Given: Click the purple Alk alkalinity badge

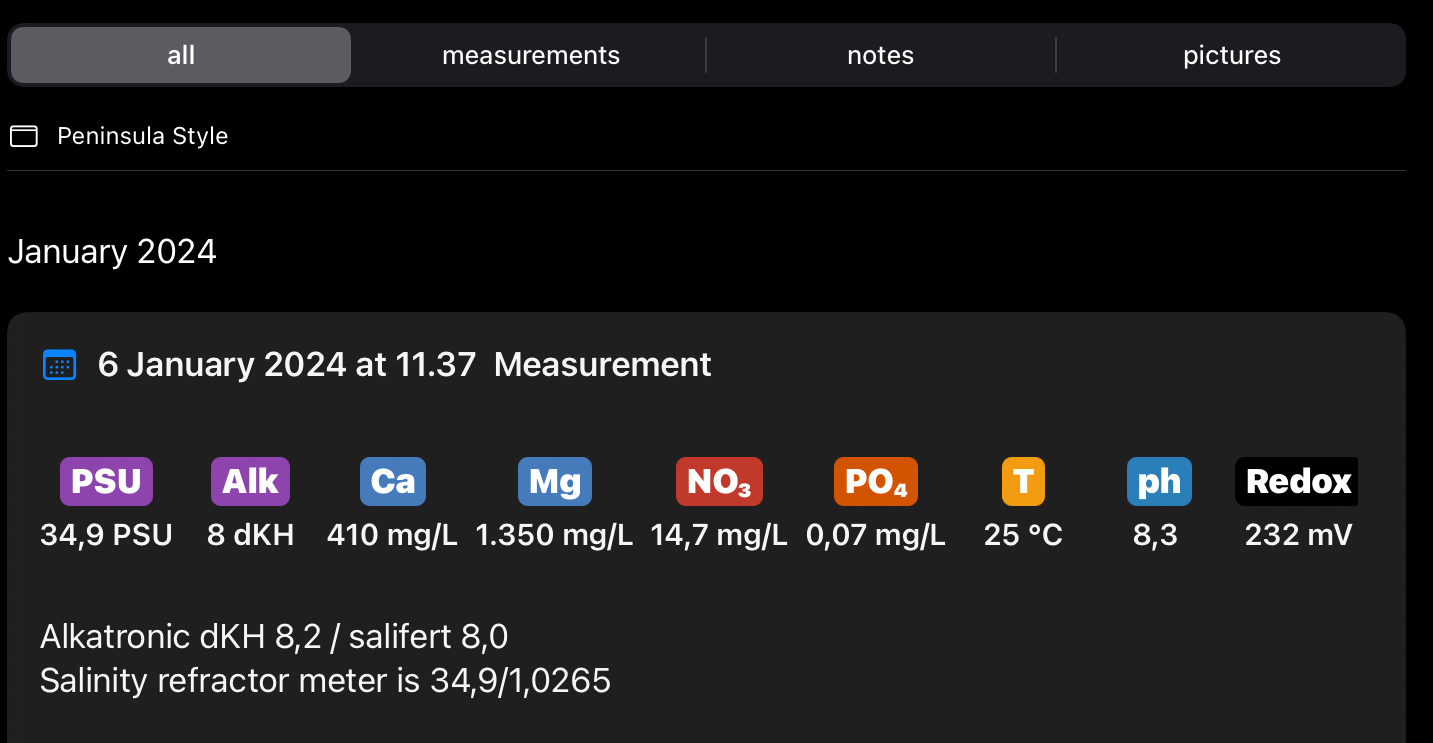Looking at the screenshot, I should coord(250,482).
